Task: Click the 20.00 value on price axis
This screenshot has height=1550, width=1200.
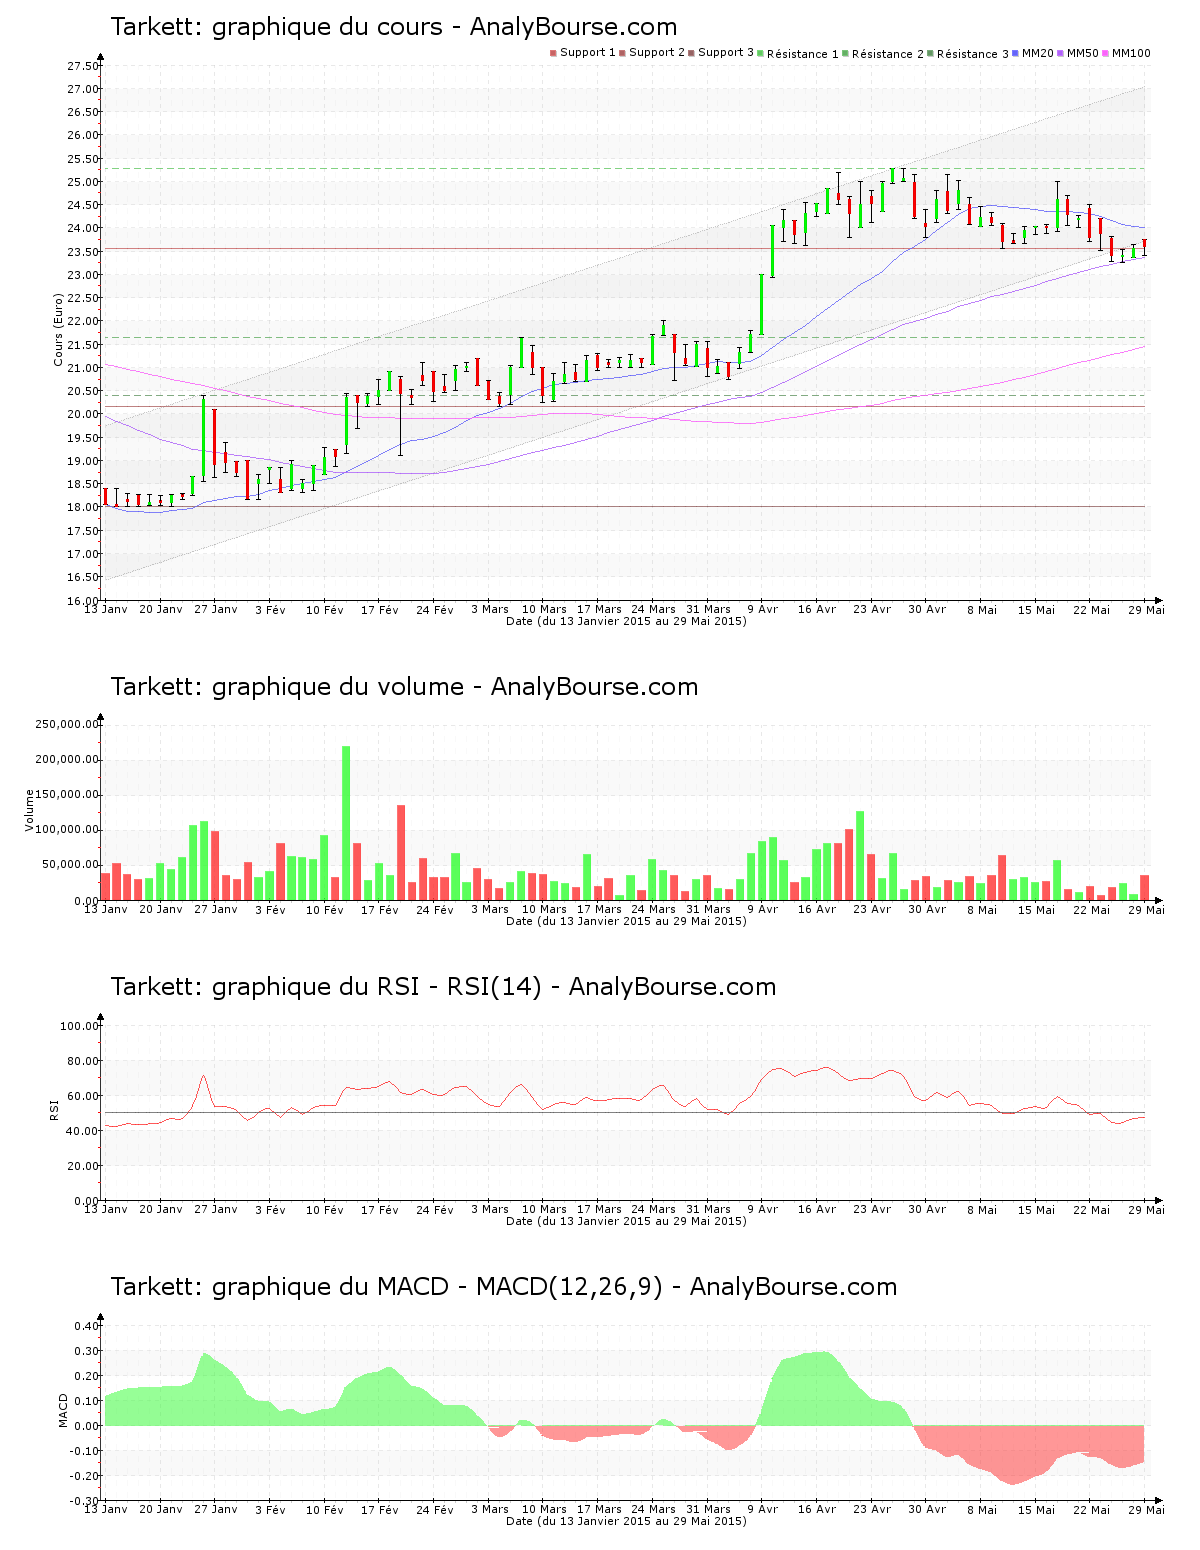Action: [x=83, y=414]
